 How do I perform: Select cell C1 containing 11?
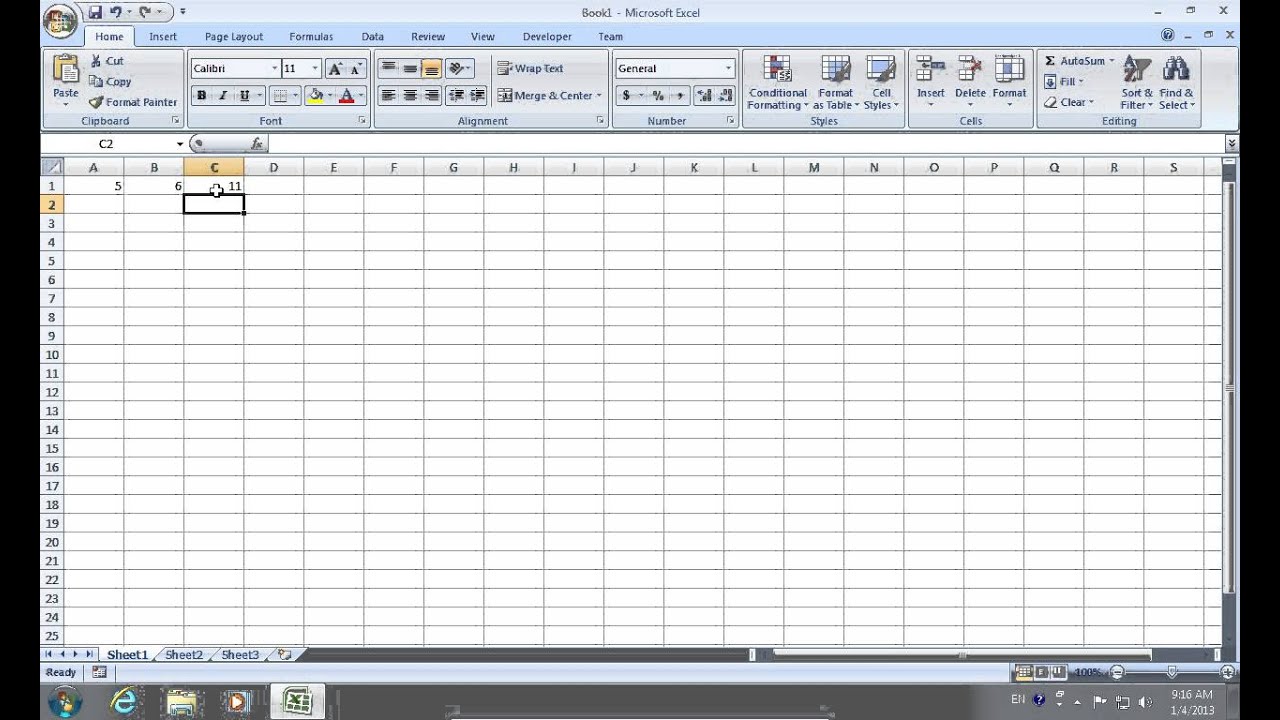point(214,186)
